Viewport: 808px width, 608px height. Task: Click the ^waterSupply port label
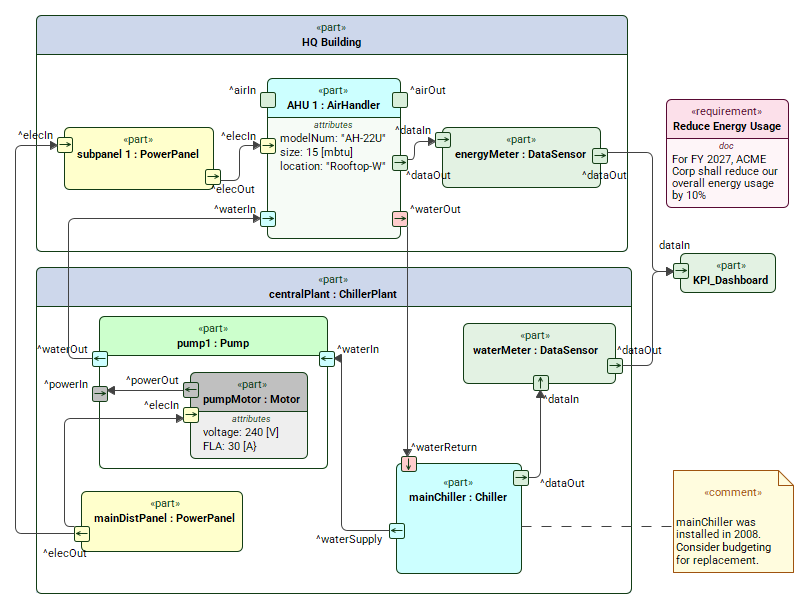349,539
